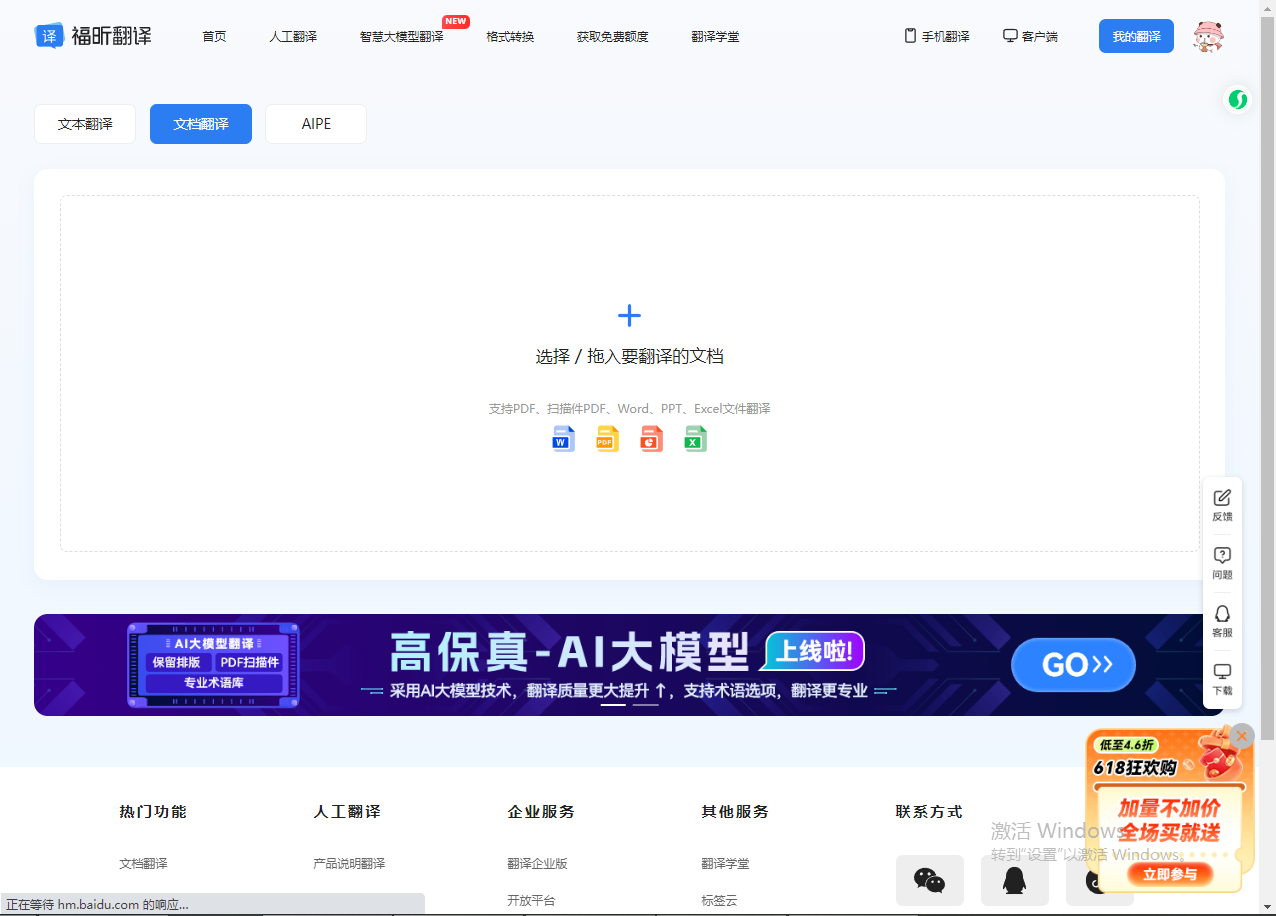Click the Excel file type icon

click(696, 439)
